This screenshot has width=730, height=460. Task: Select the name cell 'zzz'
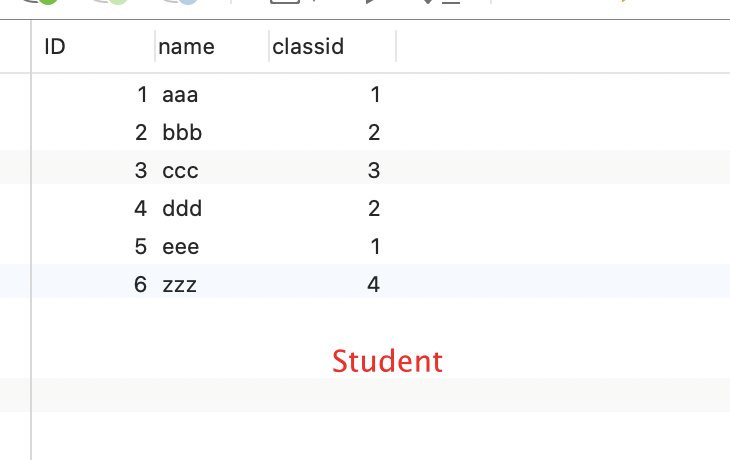click(x=179, y=284)
